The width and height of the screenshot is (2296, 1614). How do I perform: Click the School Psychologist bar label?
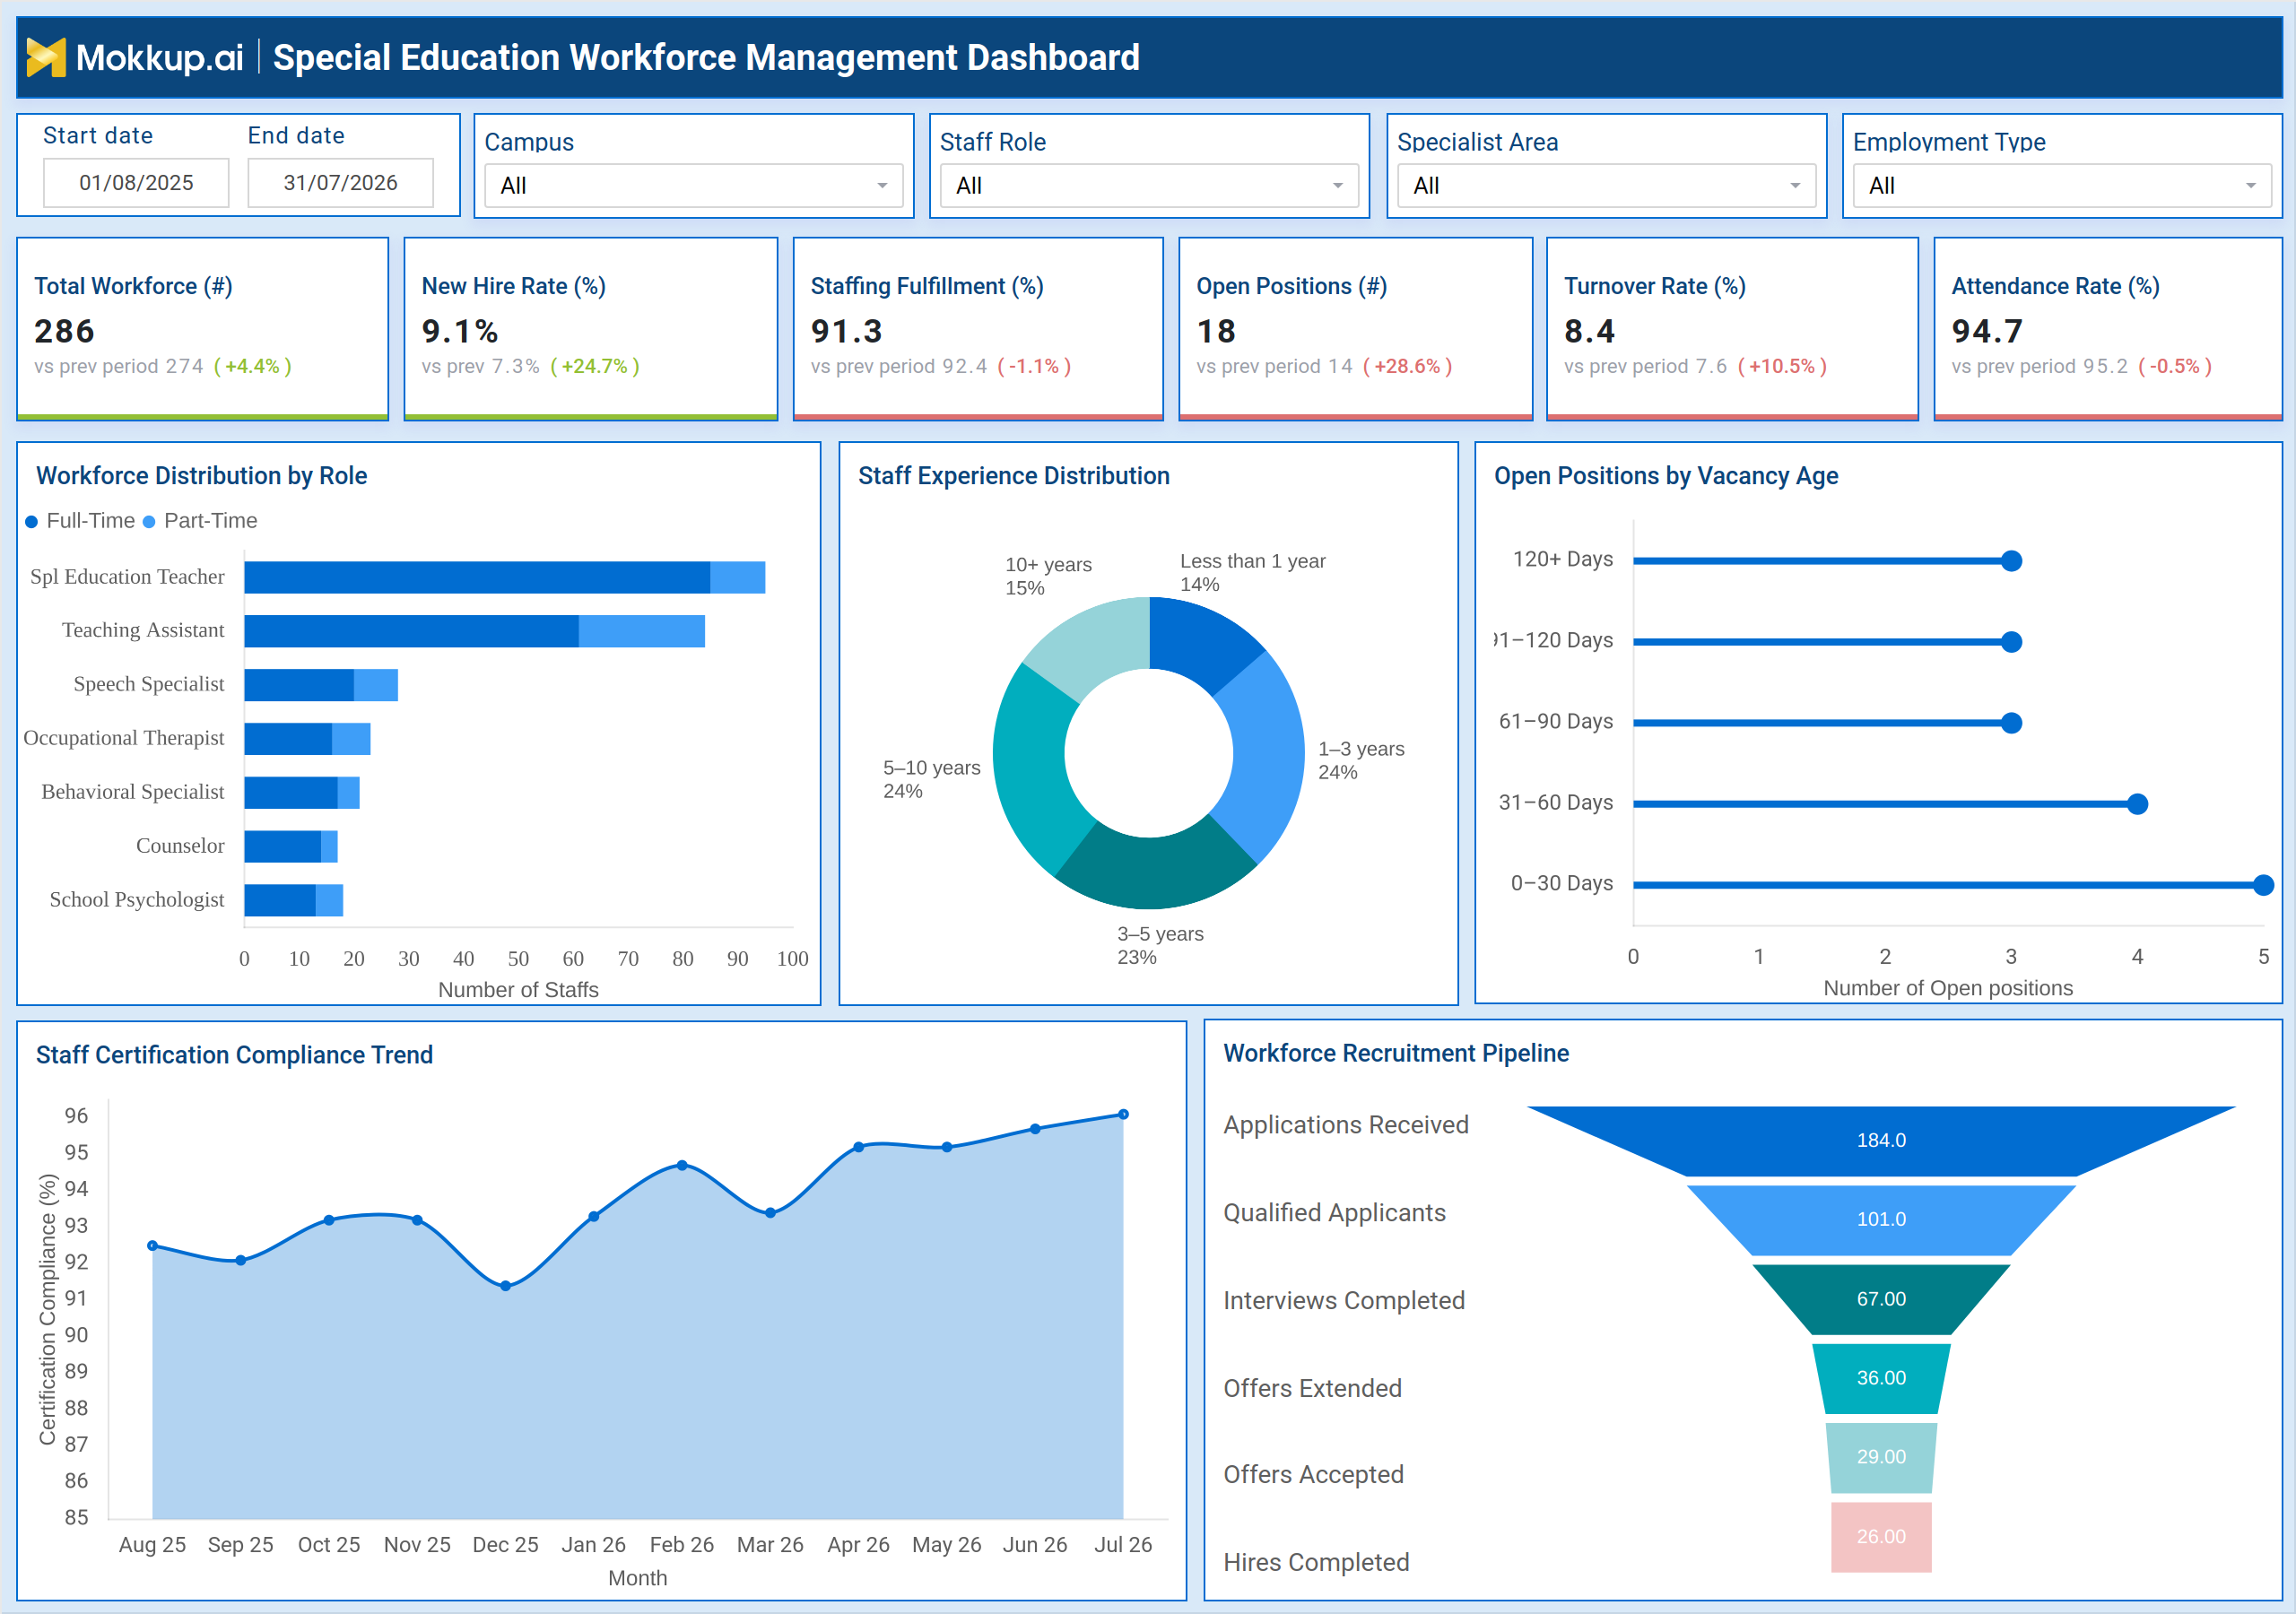pyautogui.click(x=137, y=900)
